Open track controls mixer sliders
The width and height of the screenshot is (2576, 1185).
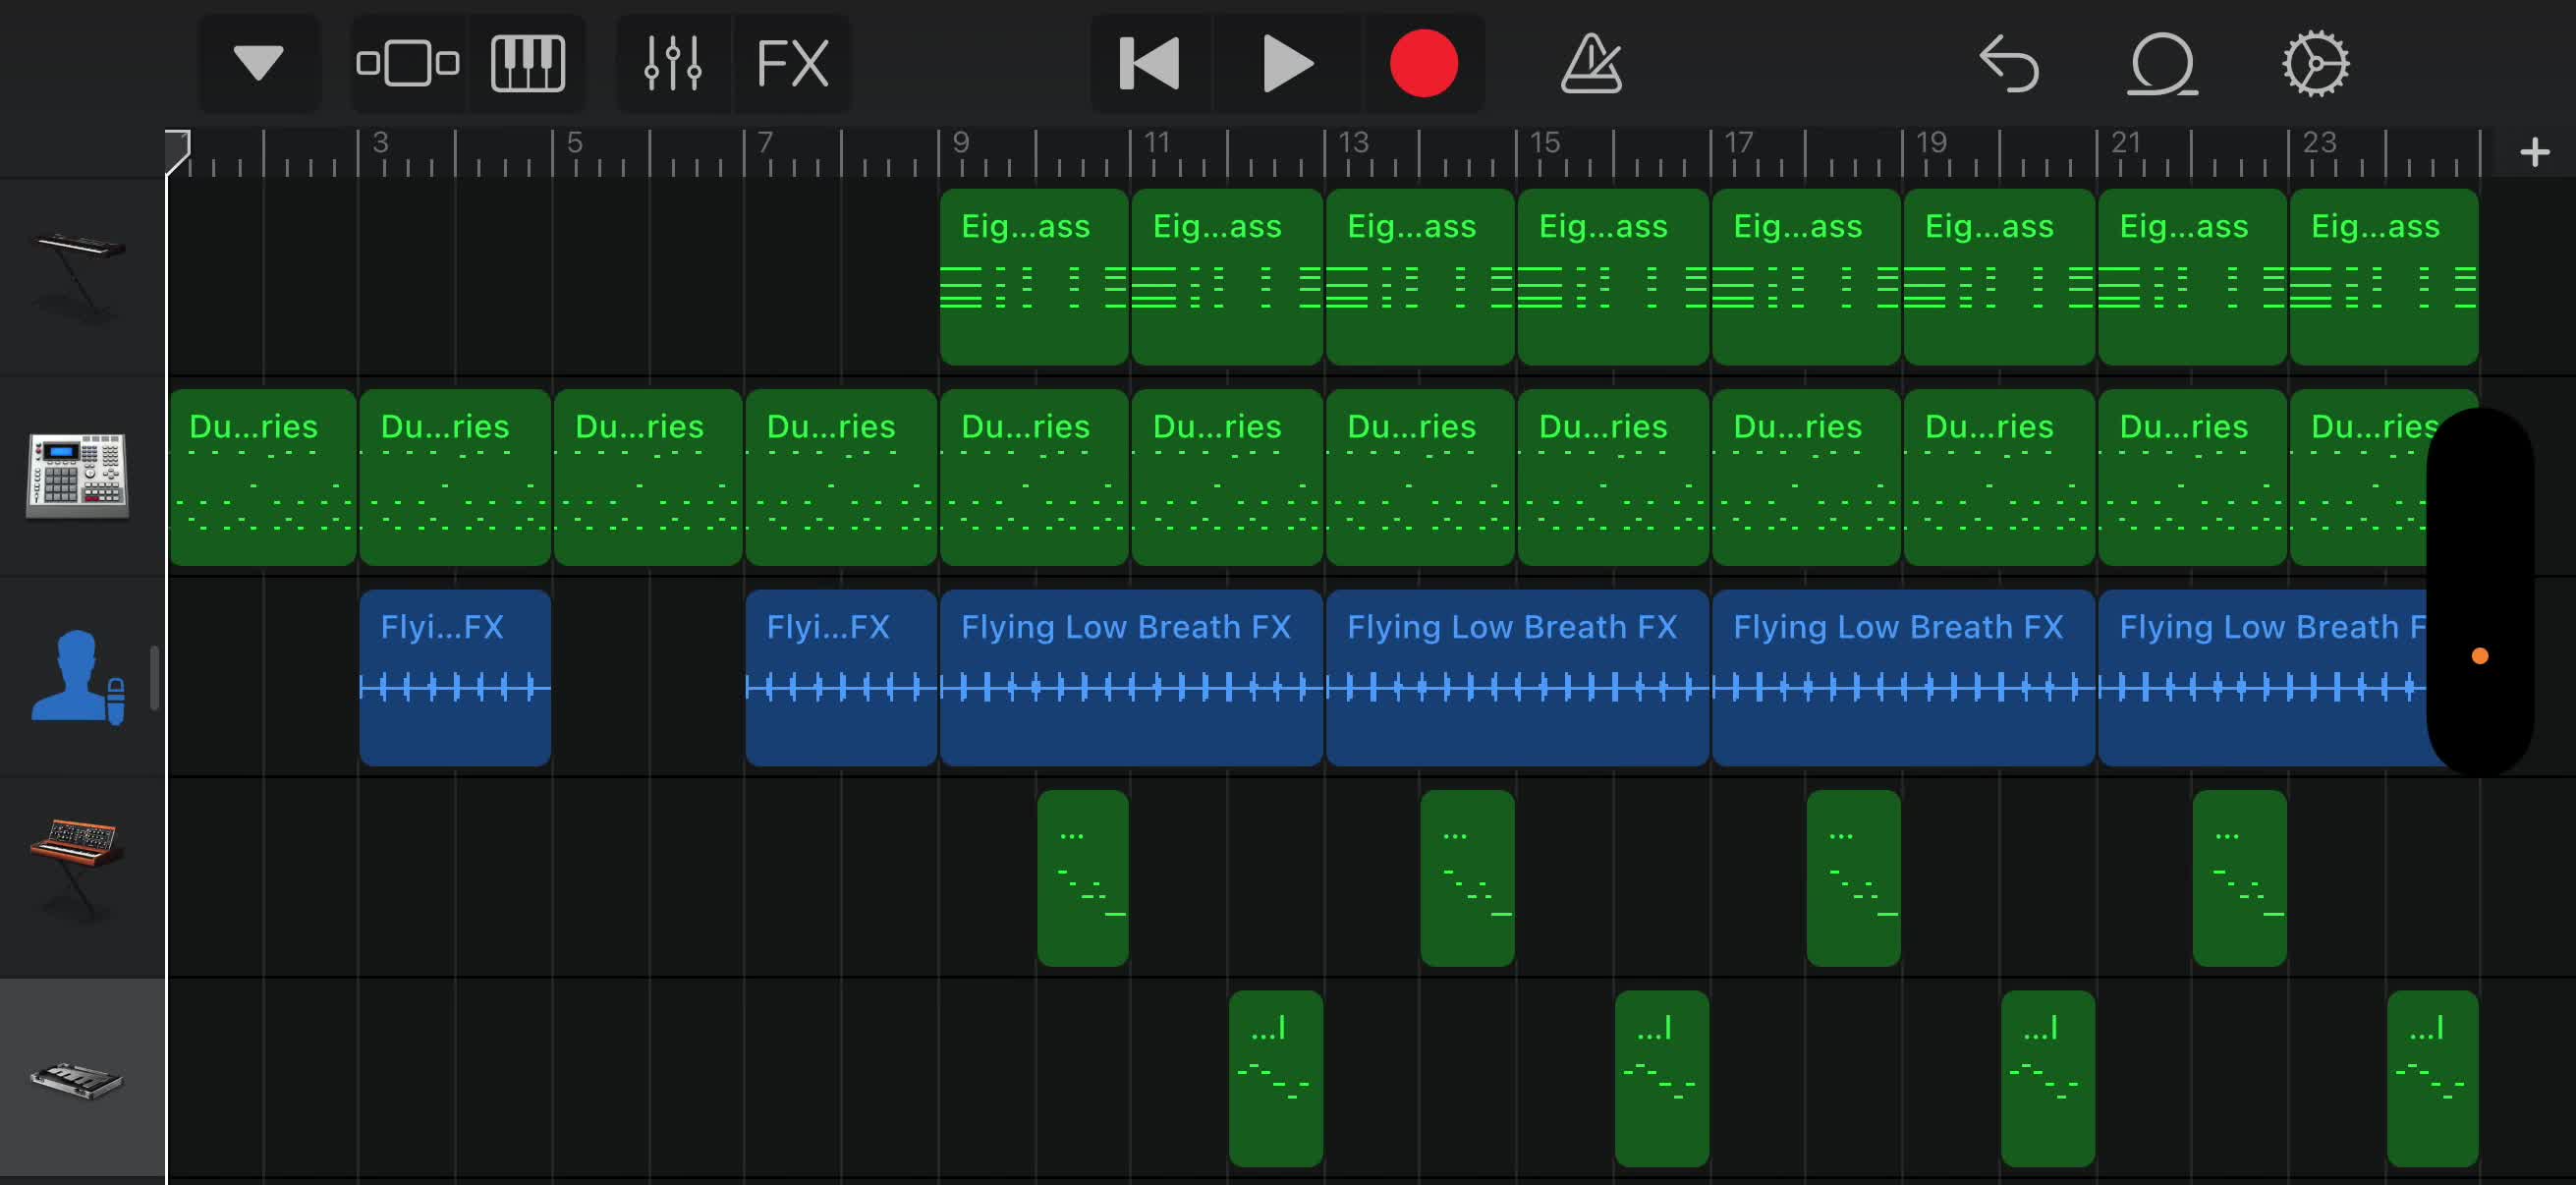click(x=673, y=63)
